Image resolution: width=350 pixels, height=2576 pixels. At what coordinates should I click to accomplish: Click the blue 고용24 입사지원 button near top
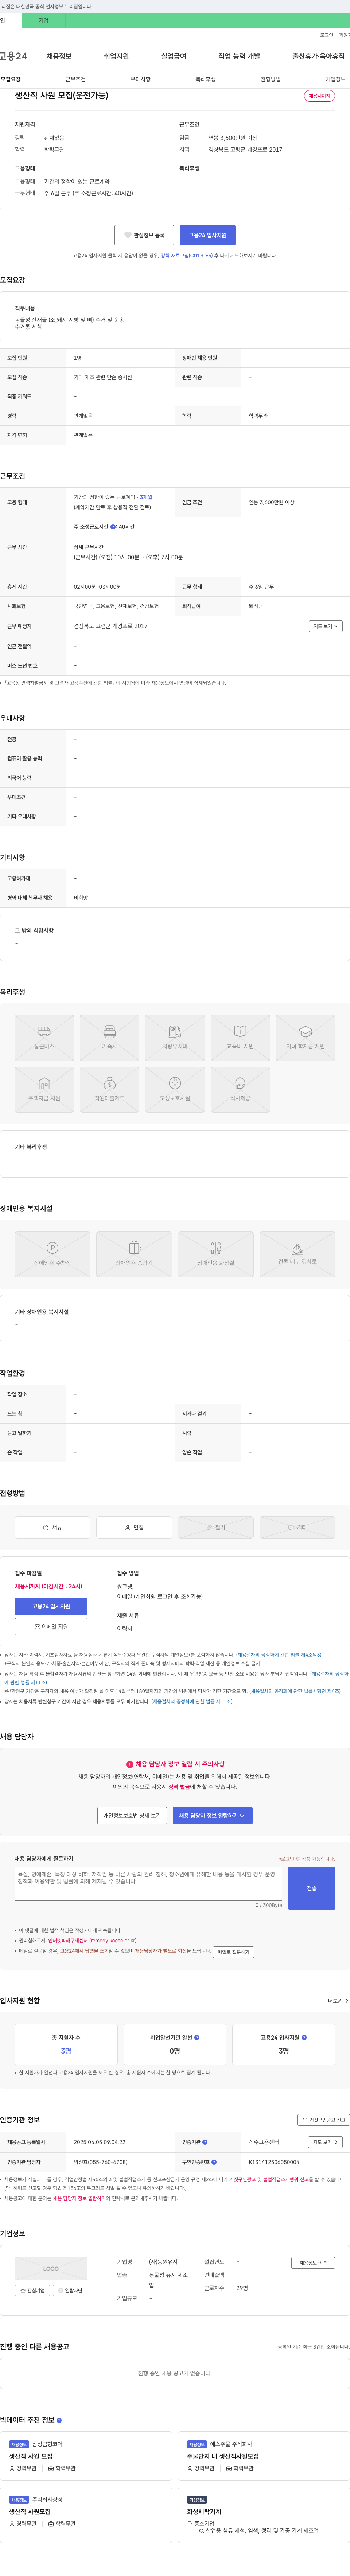click(x=208, y=235)
